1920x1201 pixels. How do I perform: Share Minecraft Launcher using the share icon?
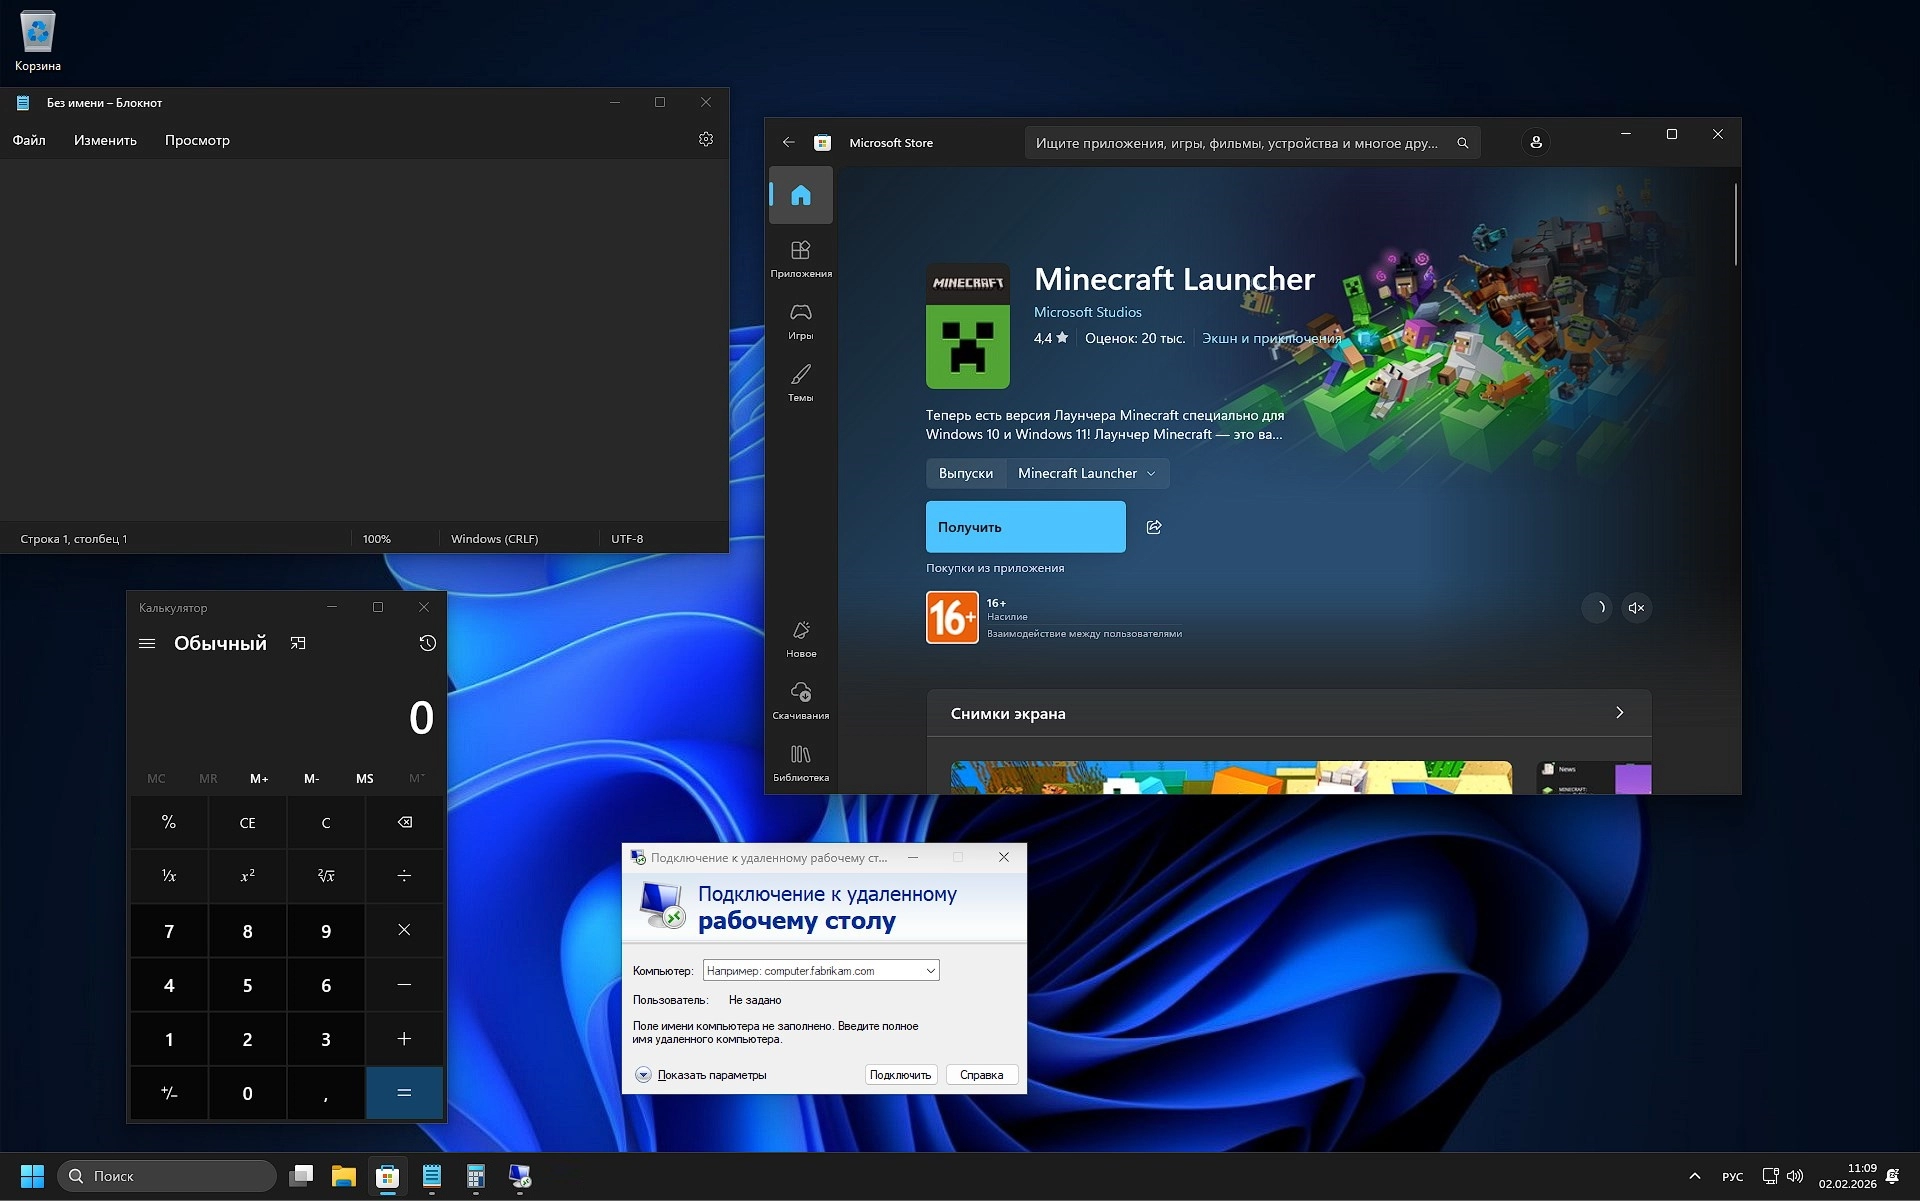click(x=1154, y=527)
